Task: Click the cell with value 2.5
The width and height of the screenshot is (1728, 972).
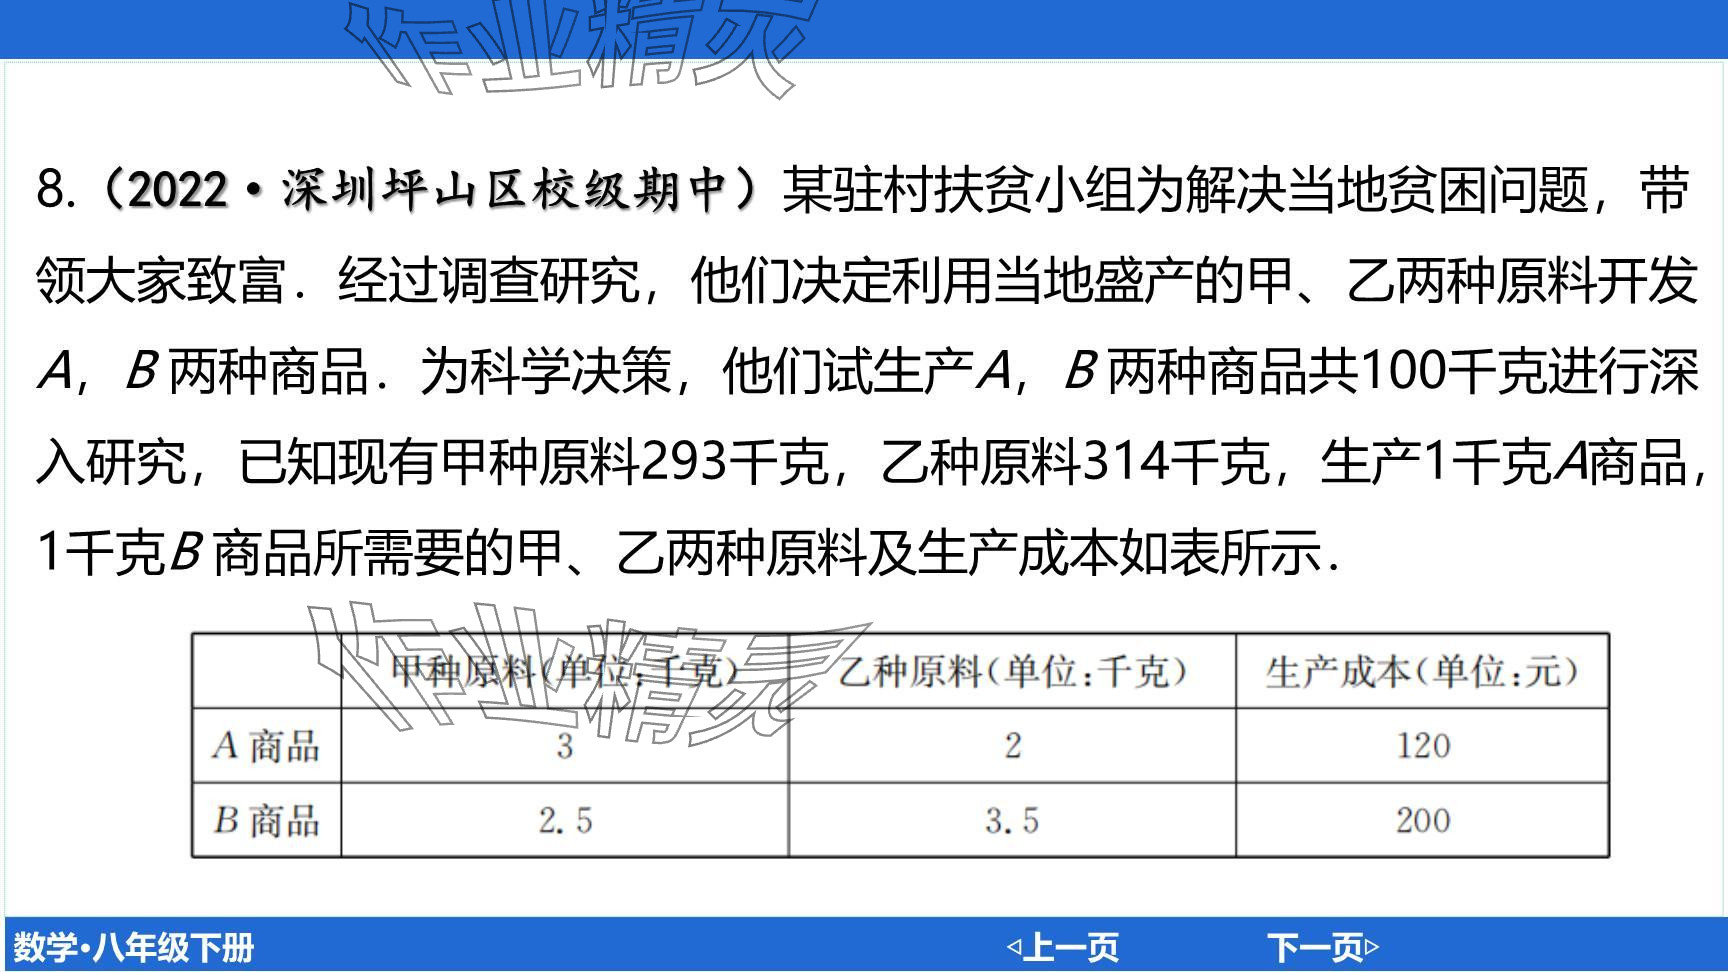Action: pos(565,821)
